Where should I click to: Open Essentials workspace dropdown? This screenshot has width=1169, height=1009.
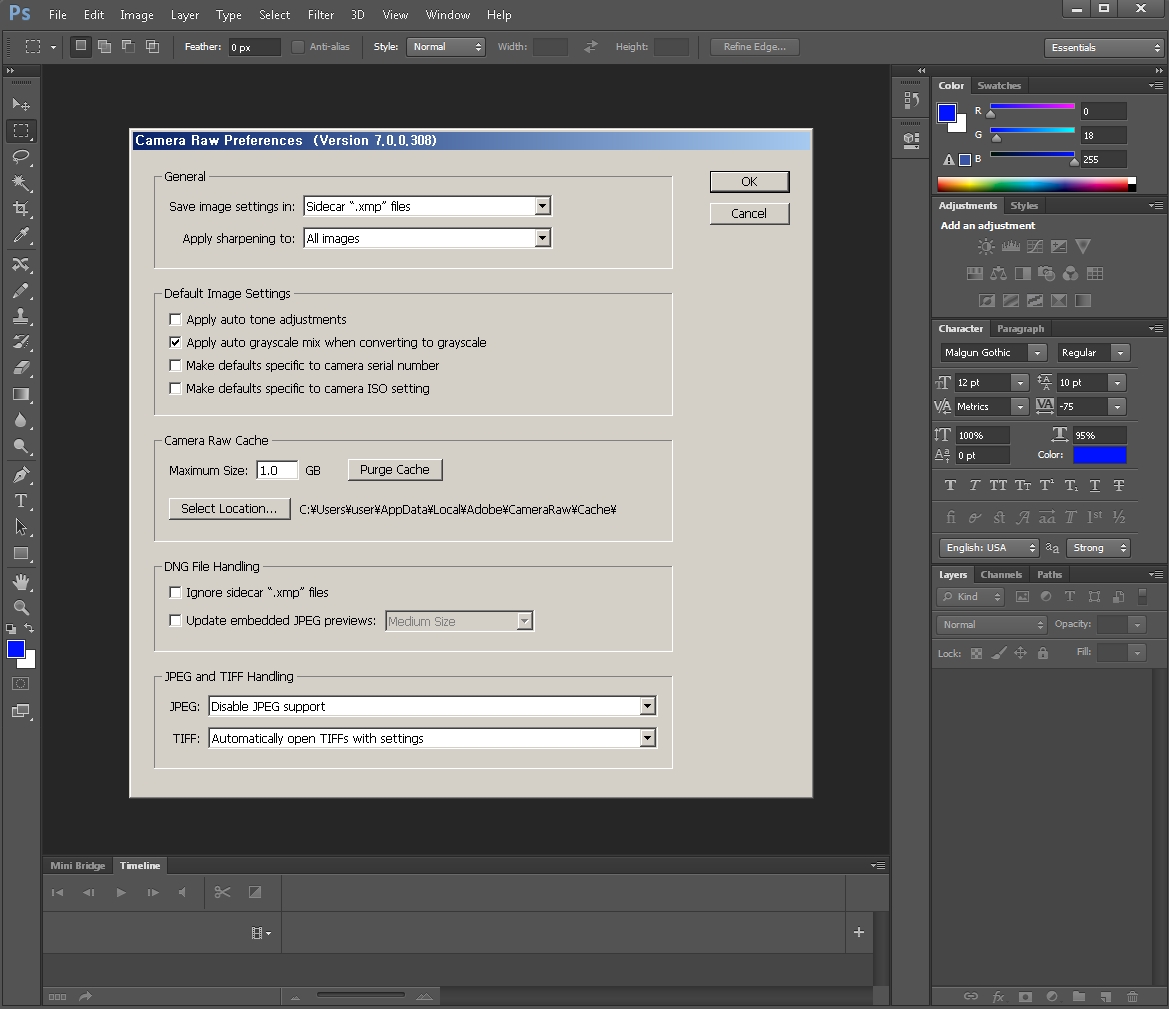coord(1103,48)
